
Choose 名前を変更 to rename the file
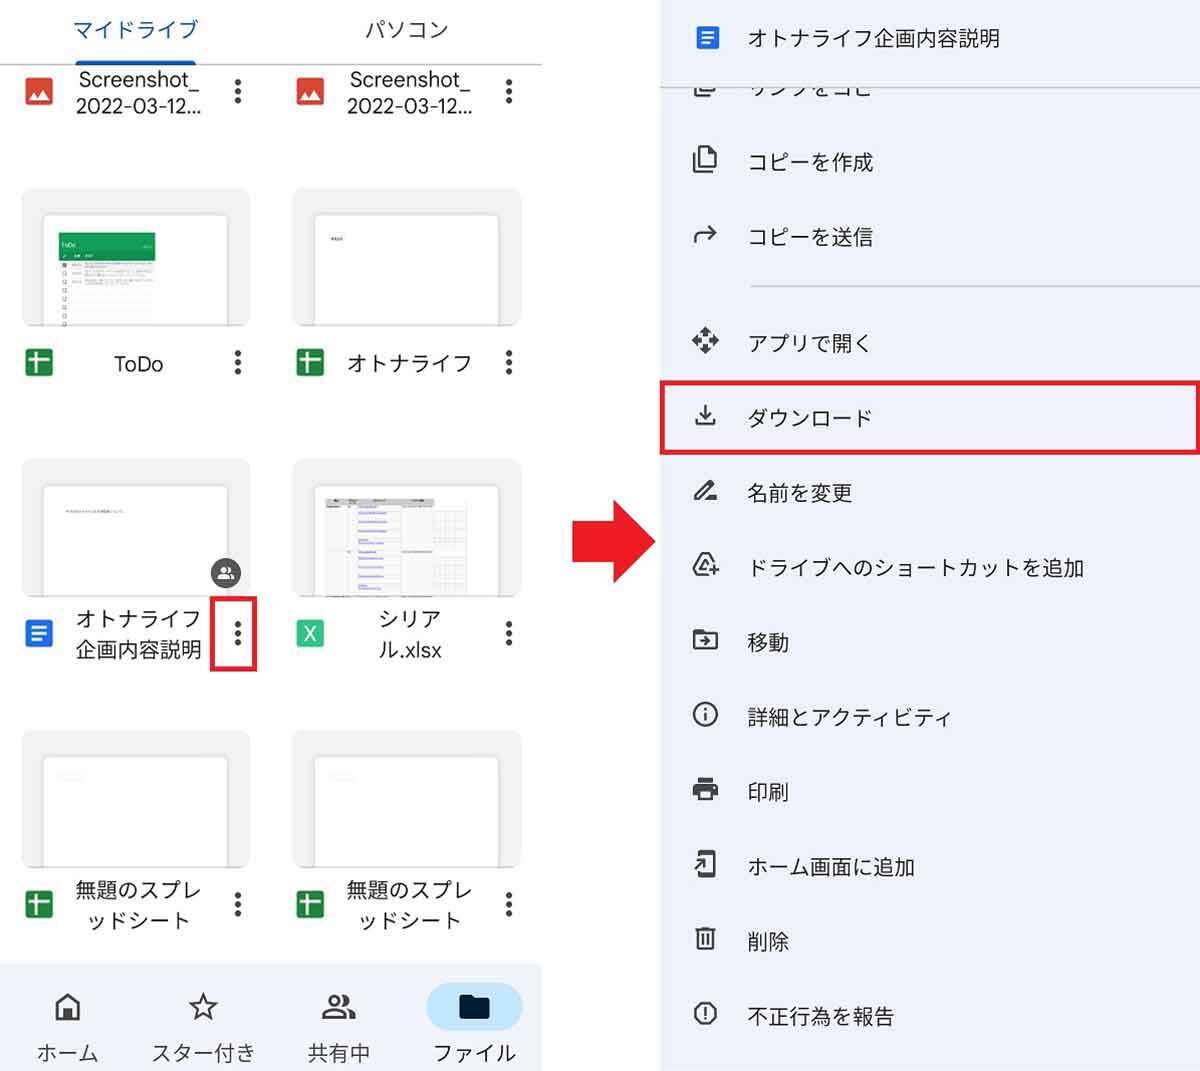(800, 492)
